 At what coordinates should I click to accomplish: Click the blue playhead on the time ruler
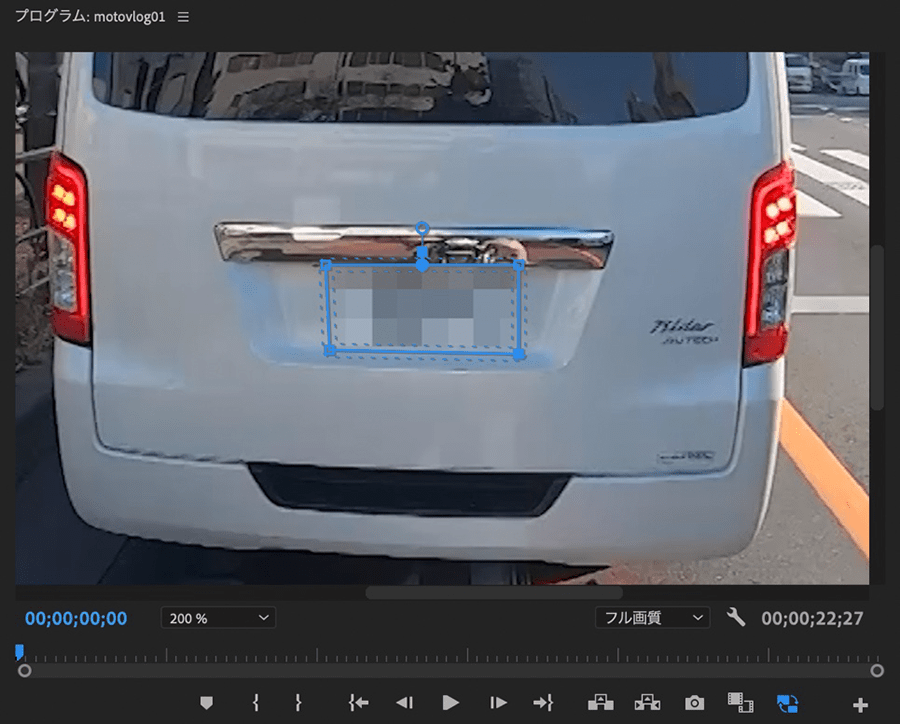click(x=19, y=652)
